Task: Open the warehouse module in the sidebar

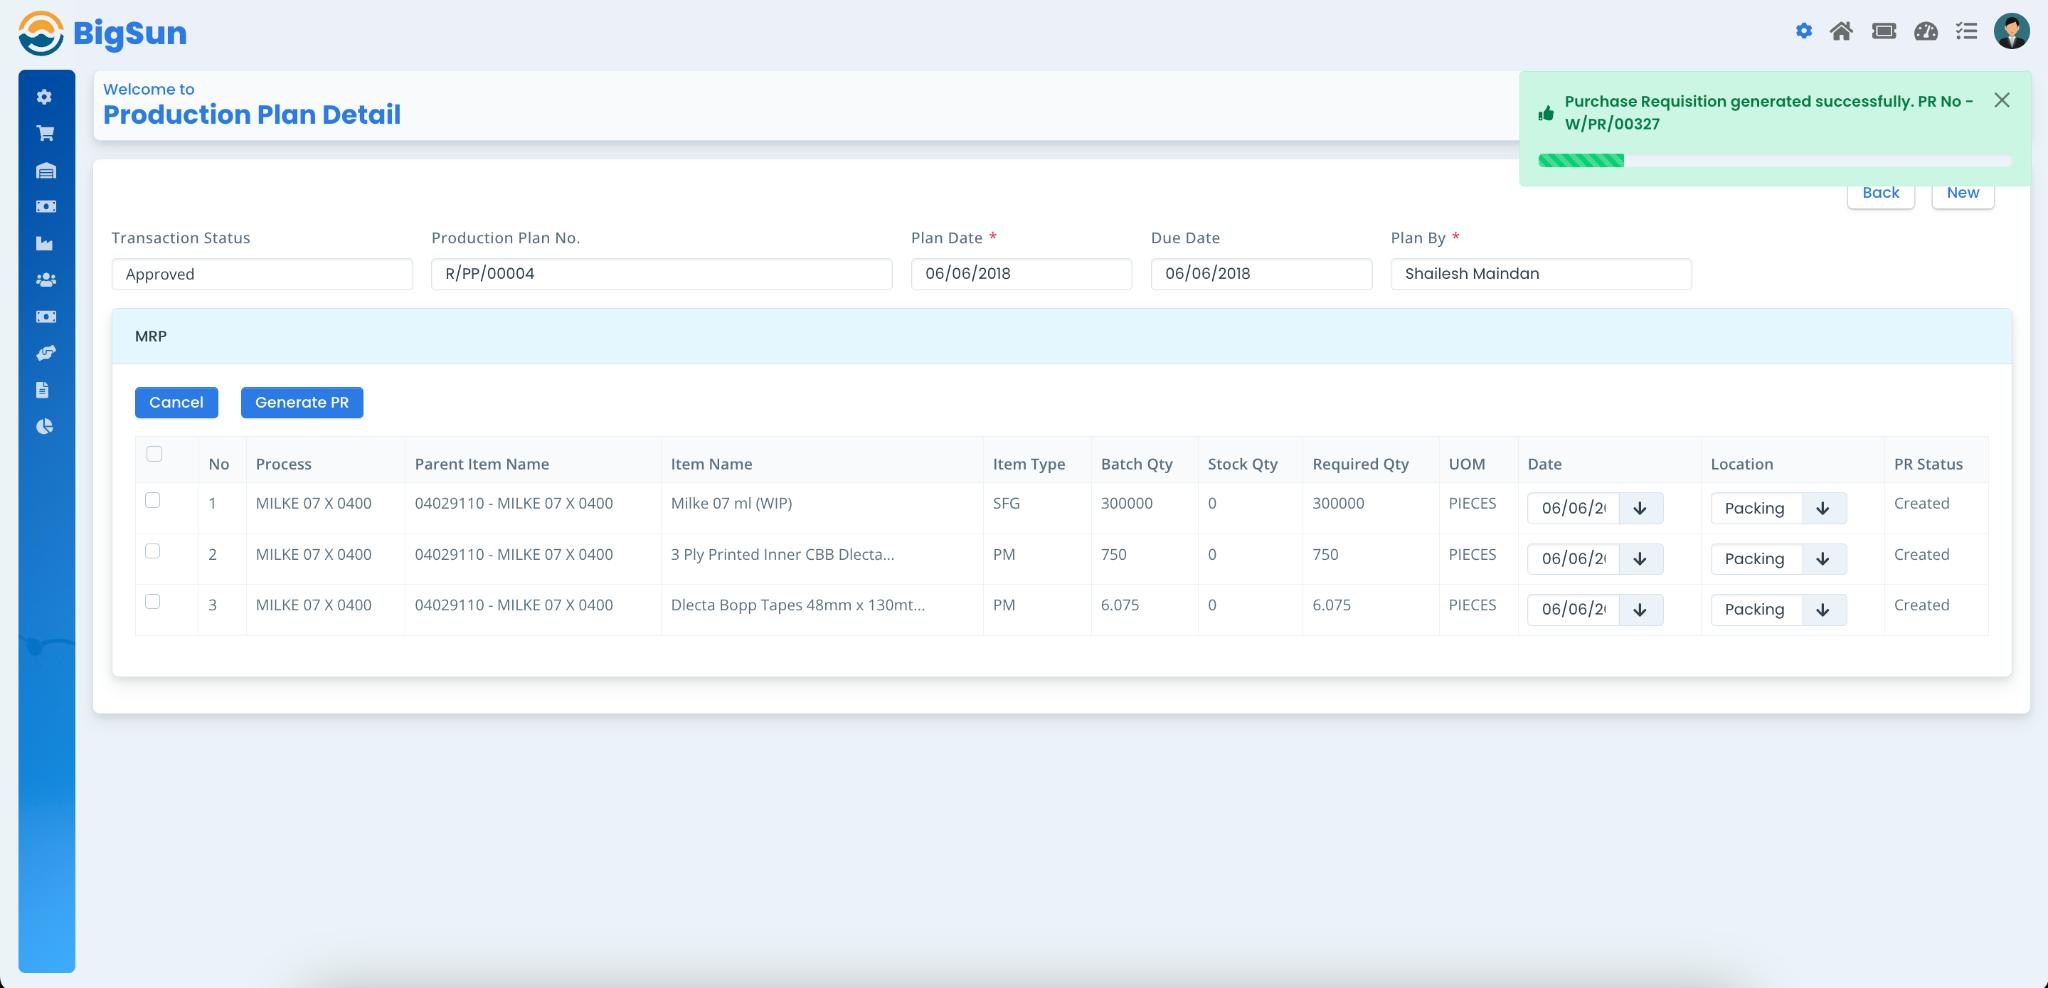Action: 45,170
